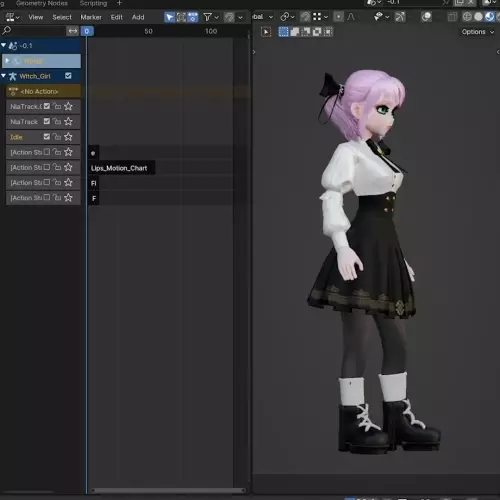The image size is (500, 500).
Task: Open the filter funnel dropdown arrow
Action: [x=217, y=17]
